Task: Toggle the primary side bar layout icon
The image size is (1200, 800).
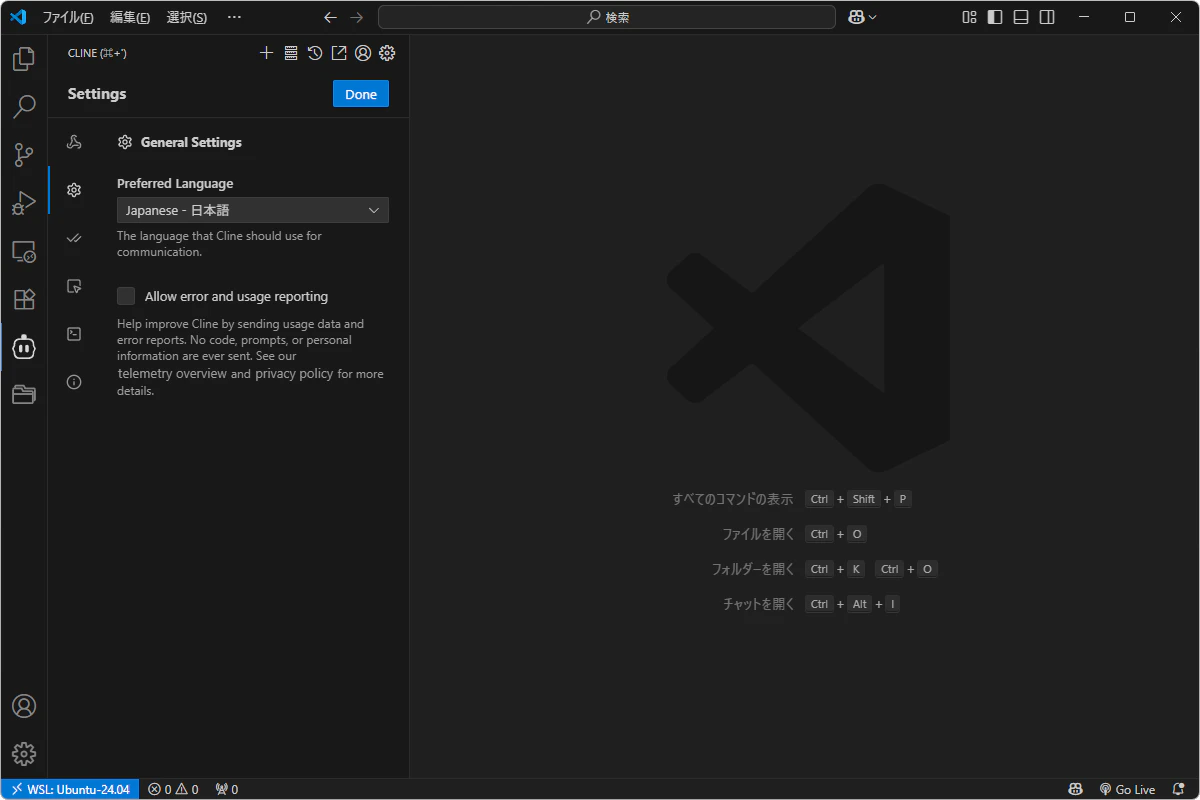Action: tap(995, 17)
